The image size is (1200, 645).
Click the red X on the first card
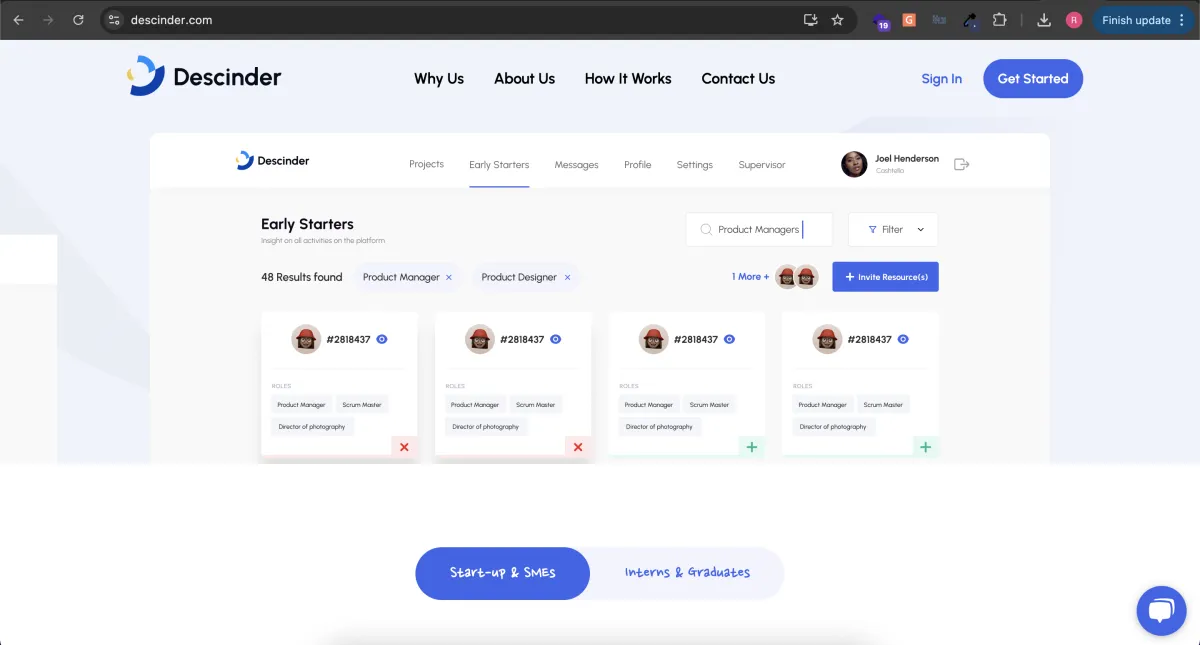pos(404,447)
